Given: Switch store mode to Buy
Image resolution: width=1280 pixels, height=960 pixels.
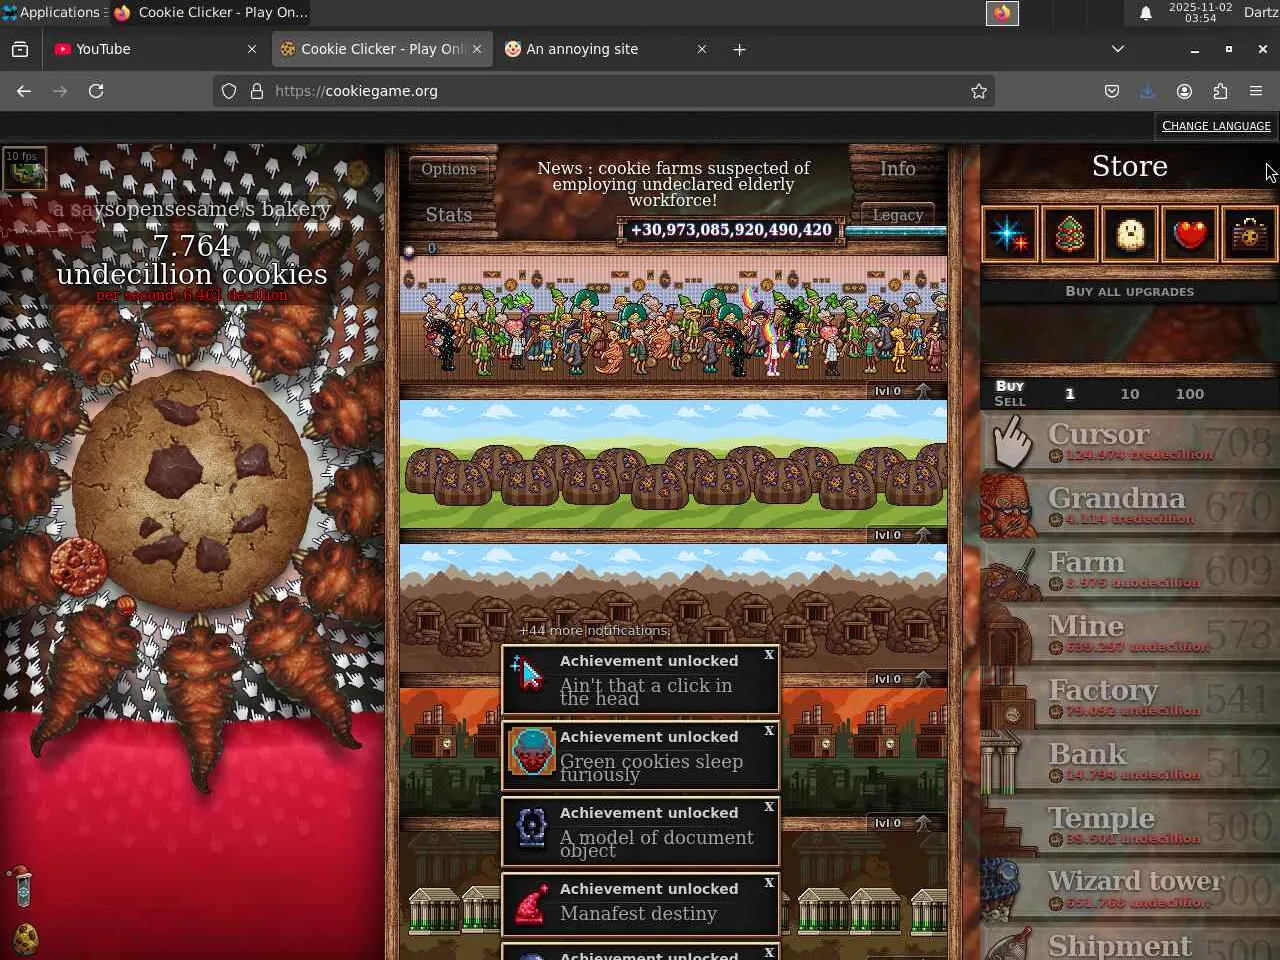Looking at the screenshot, I should tap(1010, 386).
